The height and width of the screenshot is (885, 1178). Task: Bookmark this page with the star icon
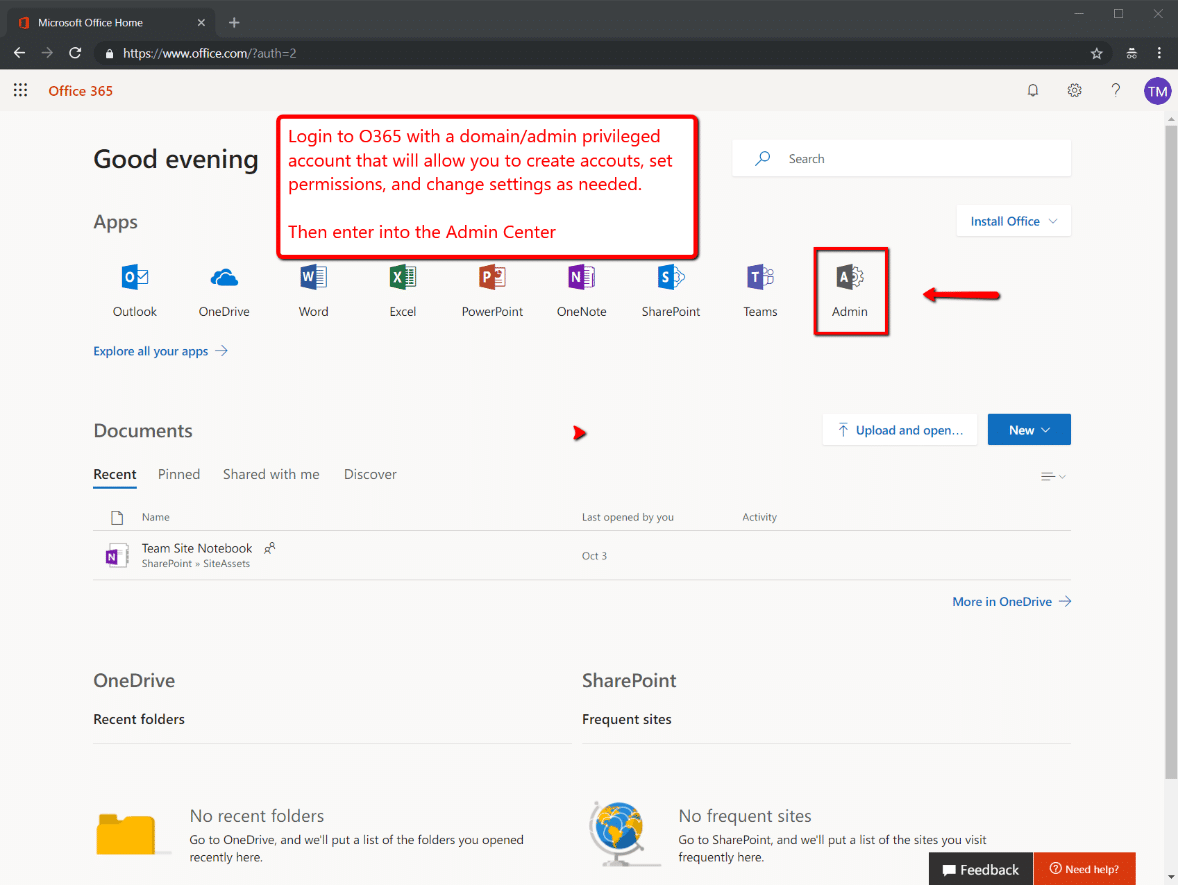coord(1097,53)
